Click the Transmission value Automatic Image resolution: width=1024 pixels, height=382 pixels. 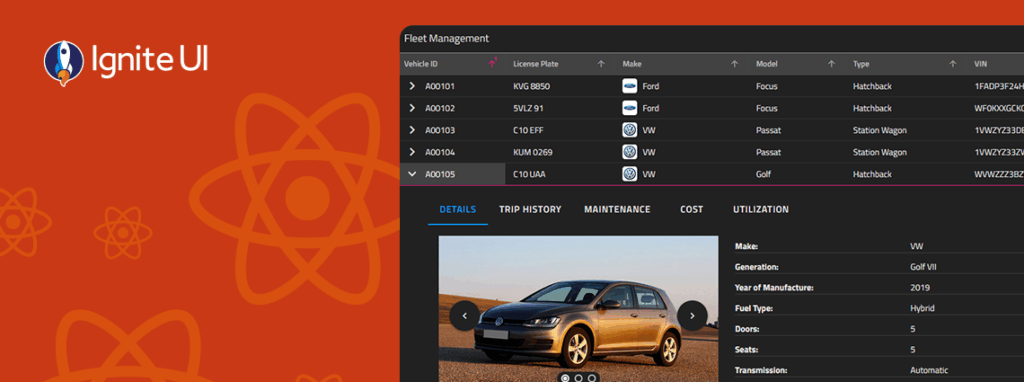(929, 370)
